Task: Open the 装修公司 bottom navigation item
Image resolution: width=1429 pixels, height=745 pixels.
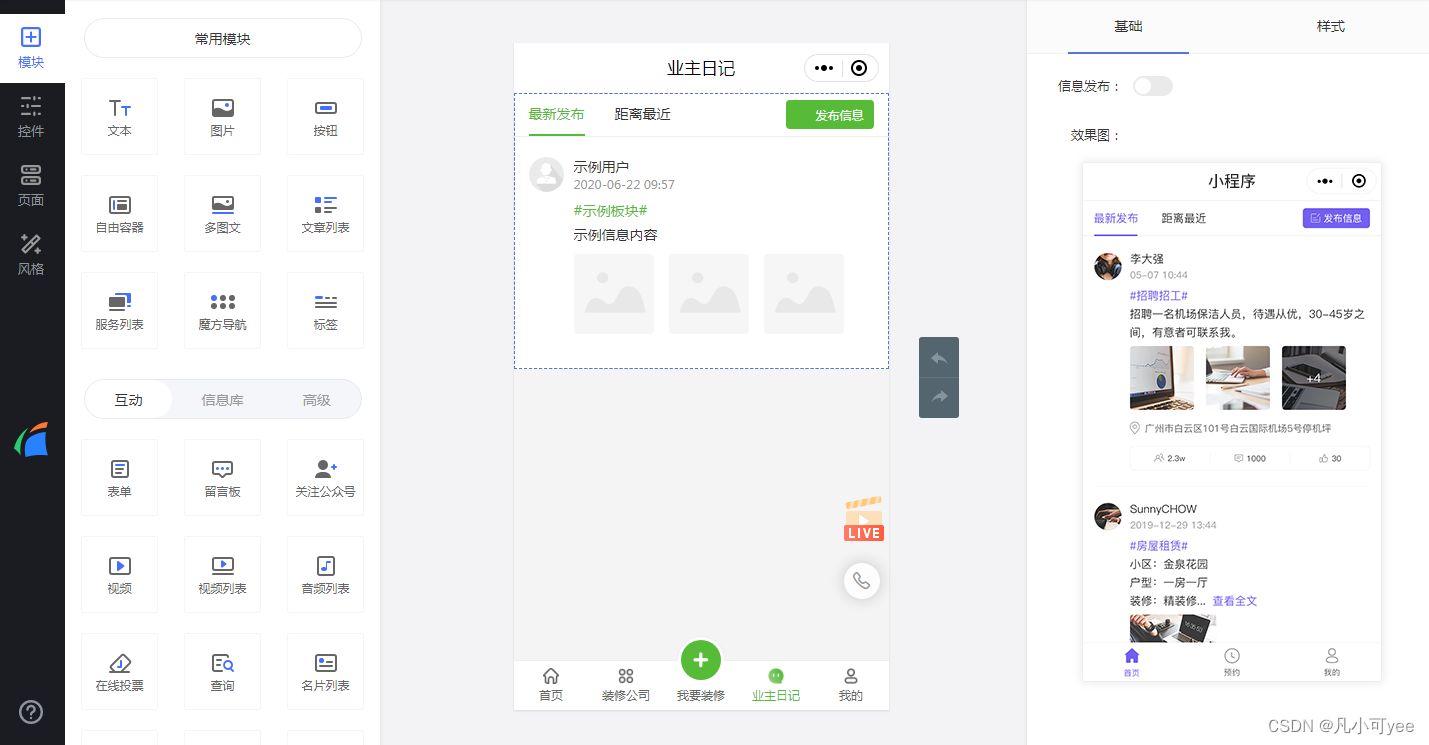Action: pos(626,685)
